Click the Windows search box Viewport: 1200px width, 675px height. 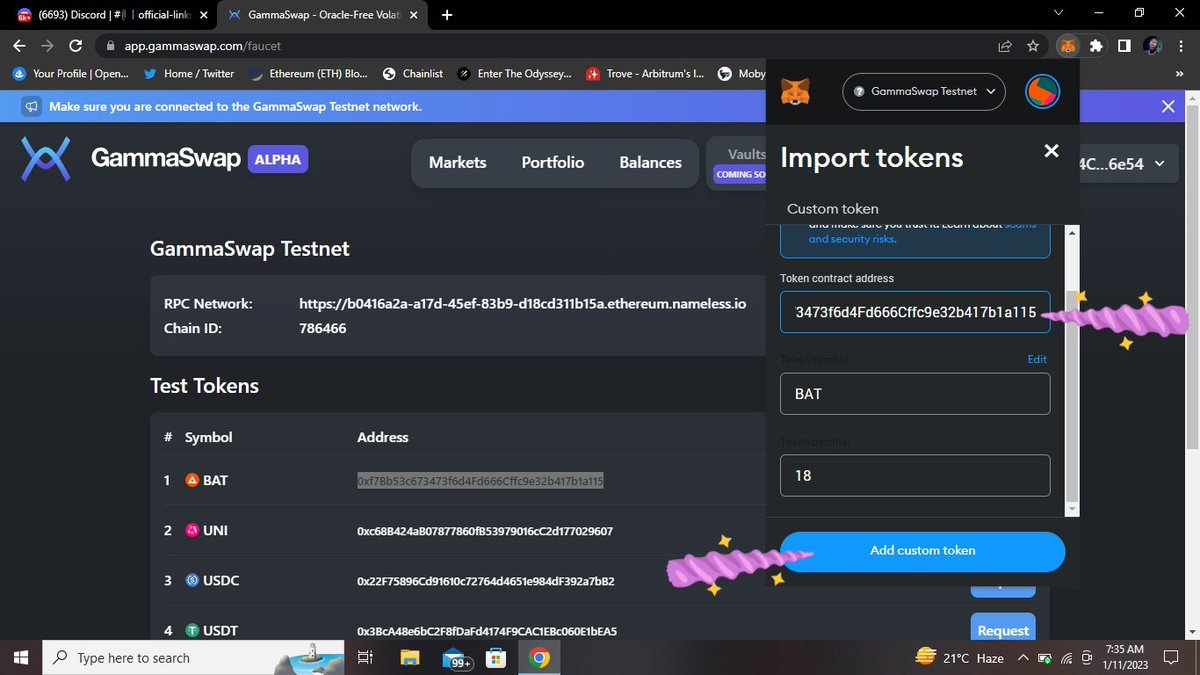(x=194, y=658)
